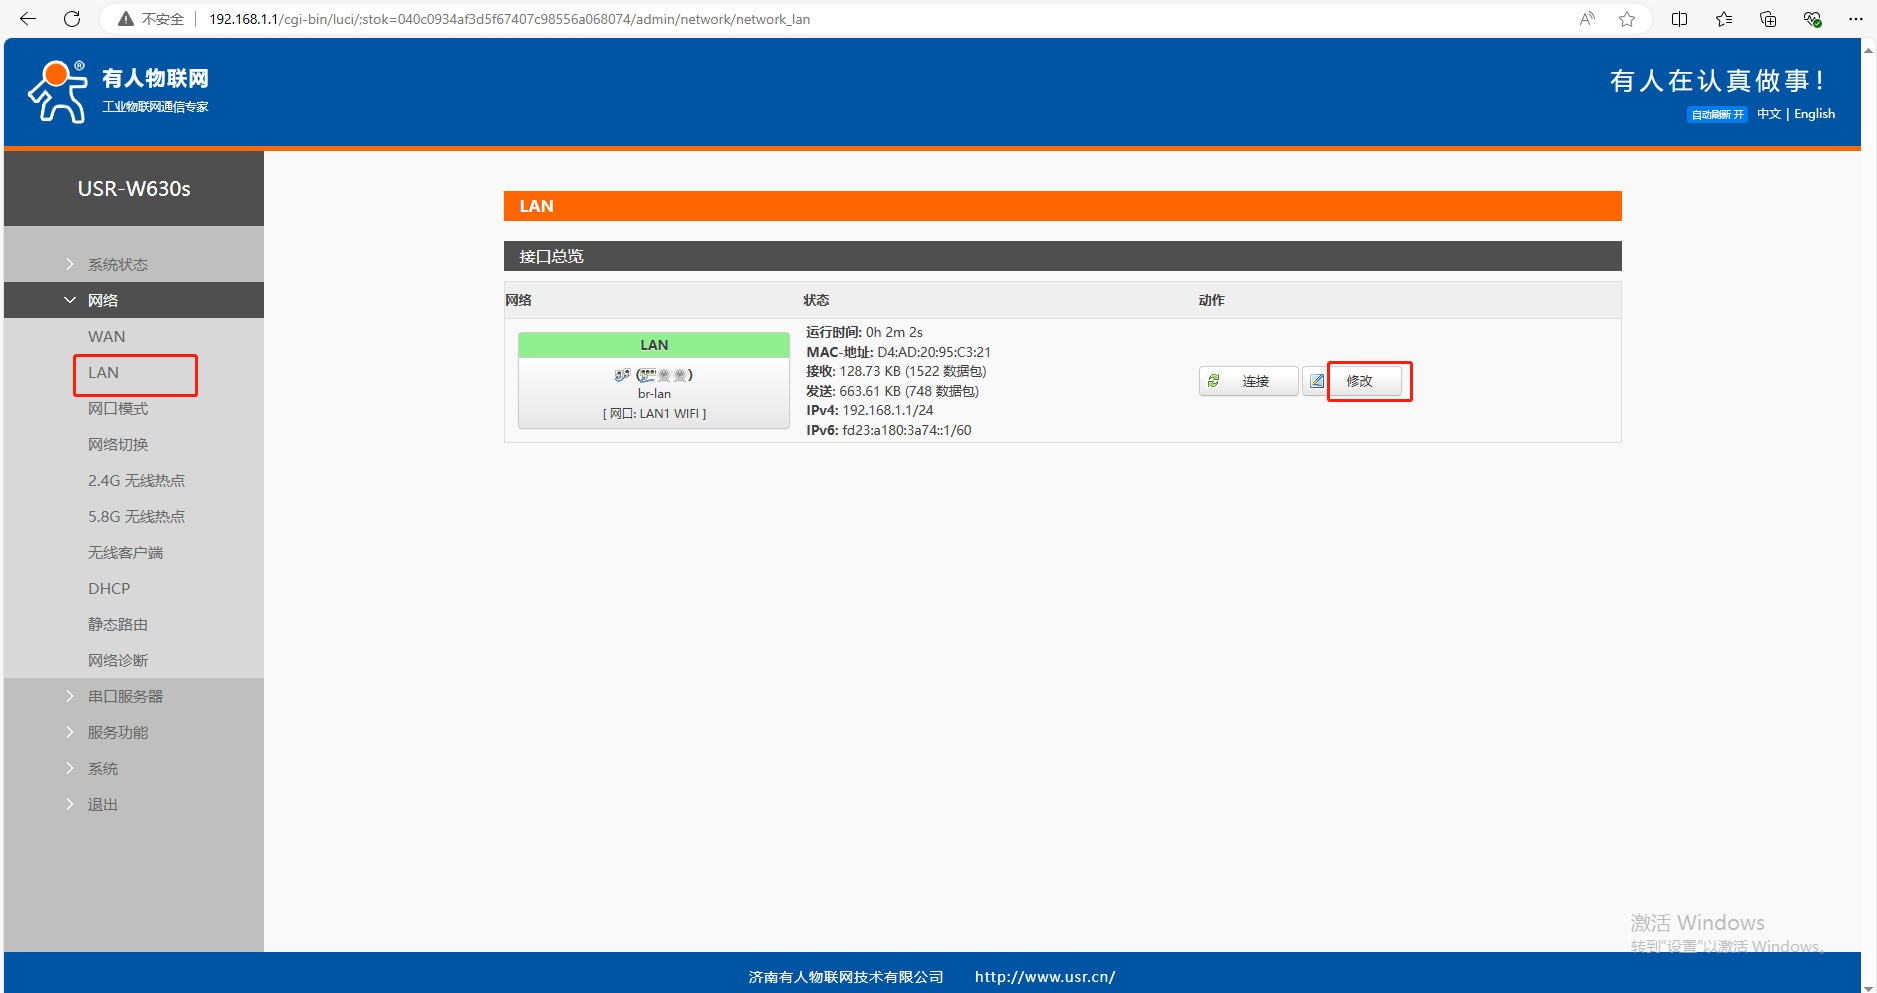Reload the page with refresh icon
The height and width of the screenshot is (993, 1877).
[72, 19]
